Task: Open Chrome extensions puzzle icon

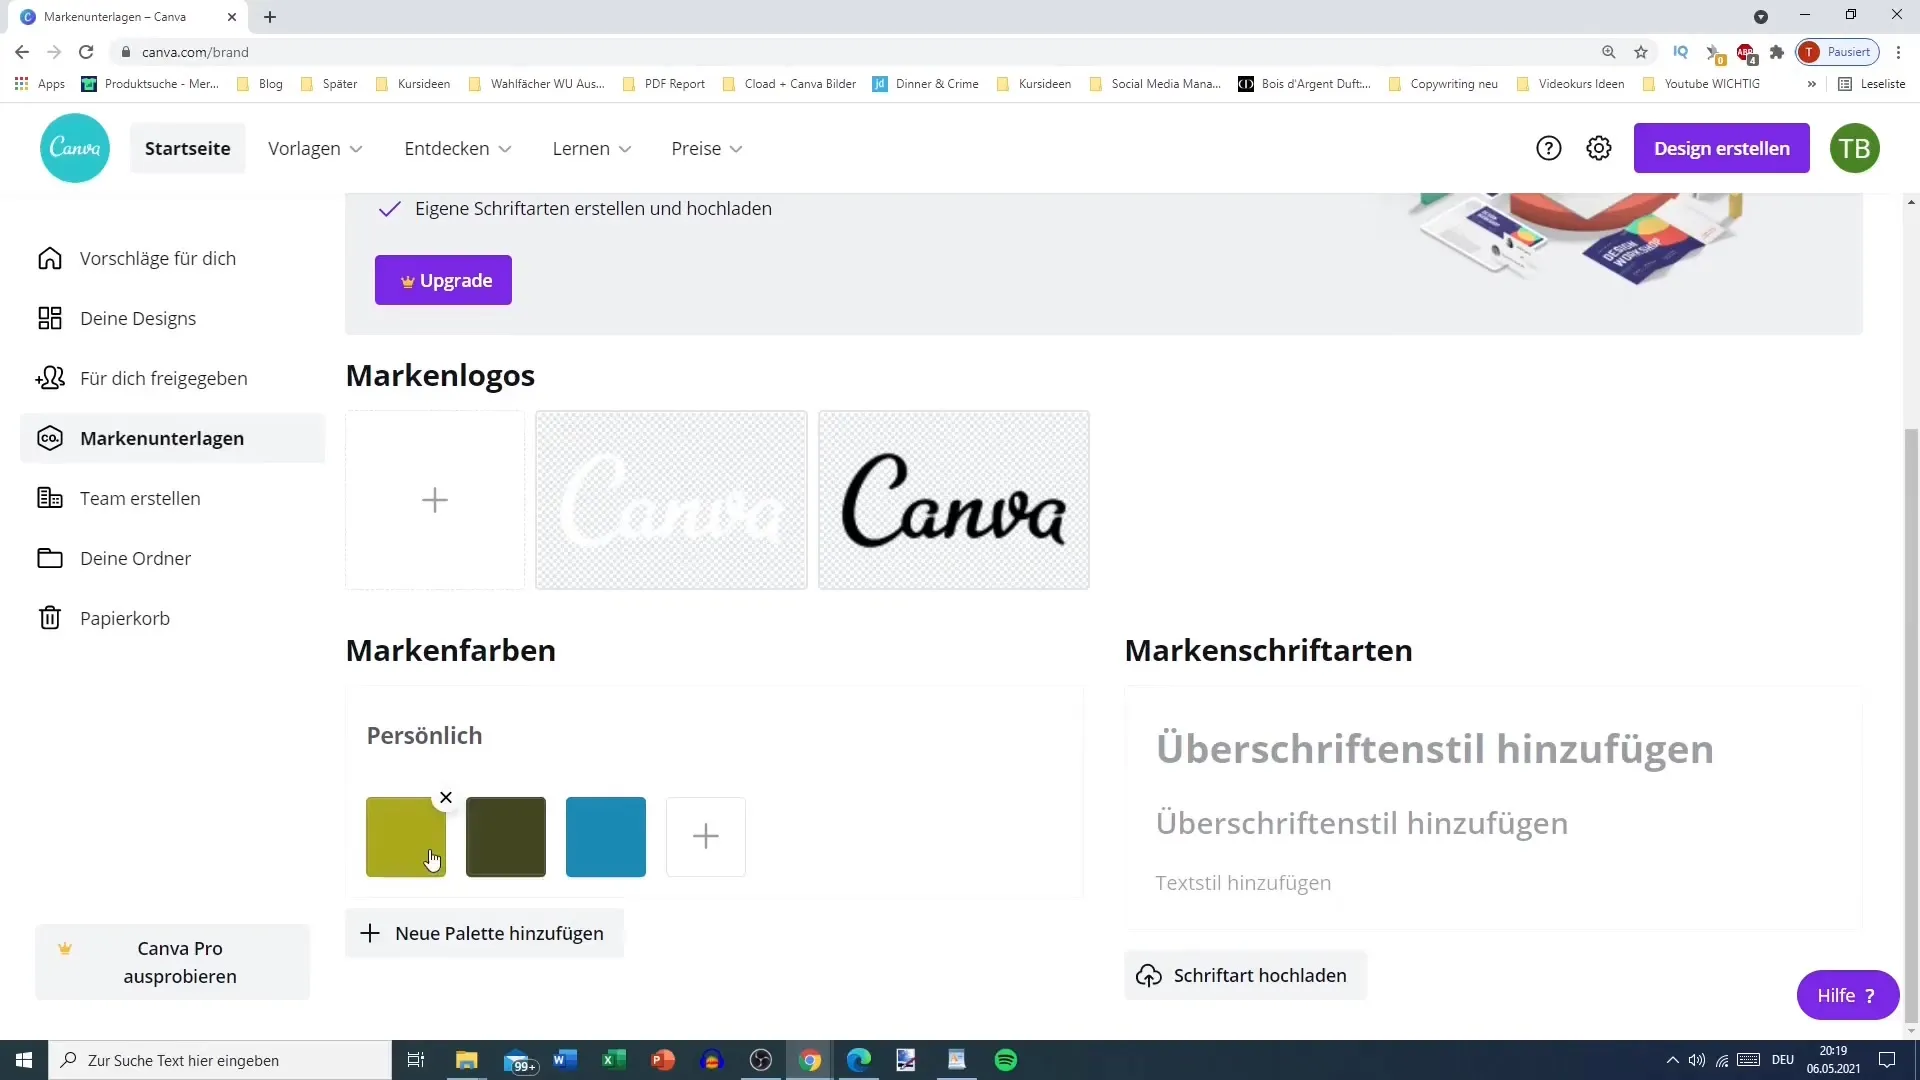Action: click(x=1777, y=52)
